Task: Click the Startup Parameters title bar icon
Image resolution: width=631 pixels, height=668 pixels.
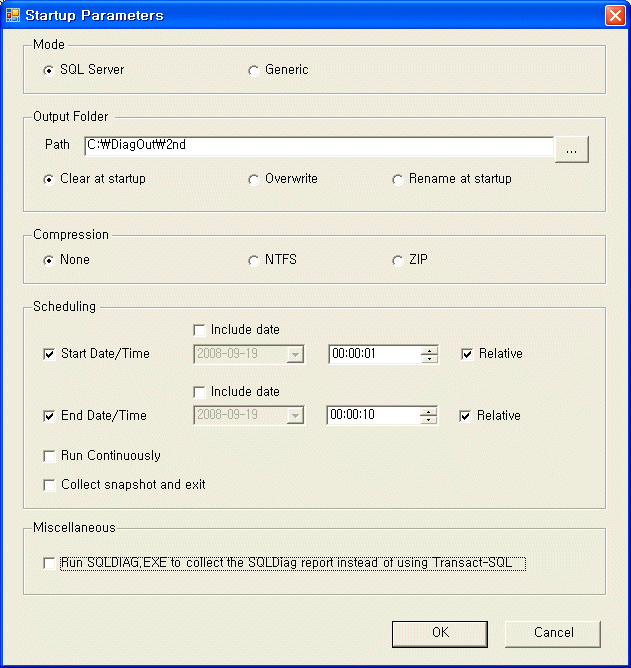Action: click(12, 15)
